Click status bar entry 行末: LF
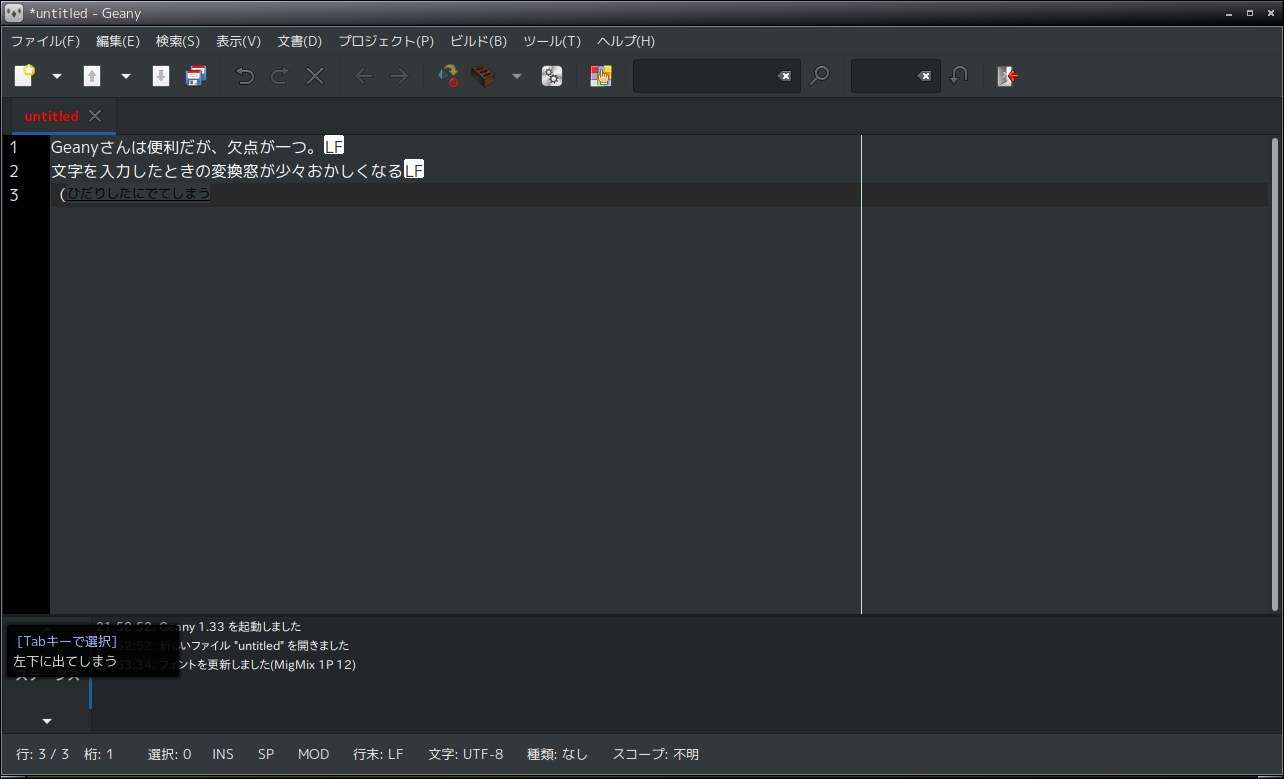This screenshot has height=779, width=1284. point(378,754)
